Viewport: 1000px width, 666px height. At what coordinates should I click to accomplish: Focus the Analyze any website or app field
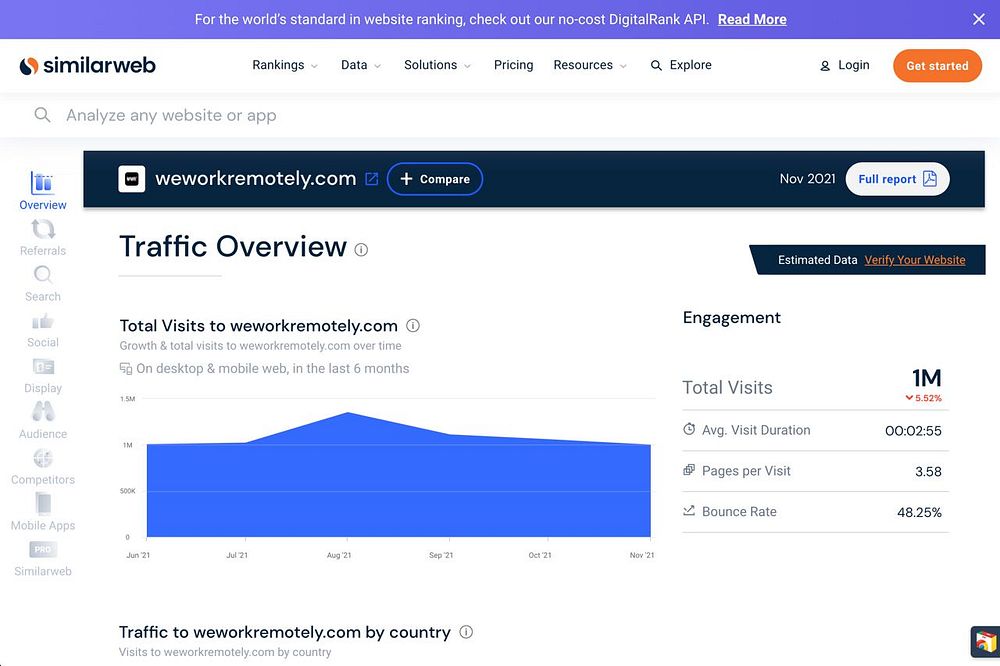500,115
